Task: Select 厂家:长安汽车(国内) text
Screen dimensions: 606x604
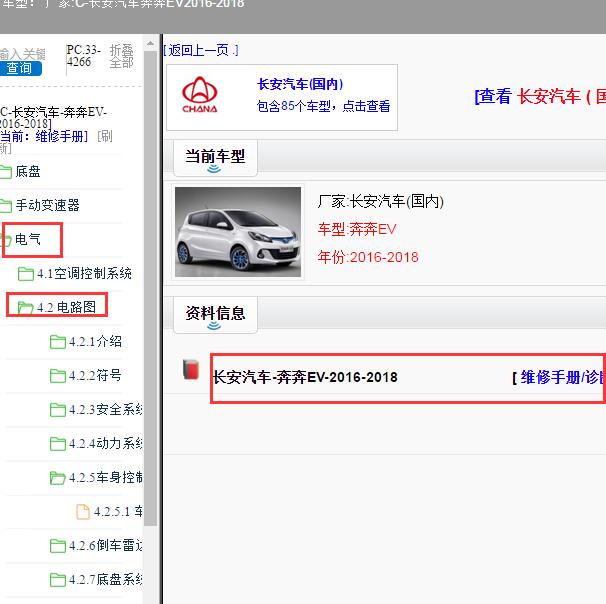Action: click(381, 201)
